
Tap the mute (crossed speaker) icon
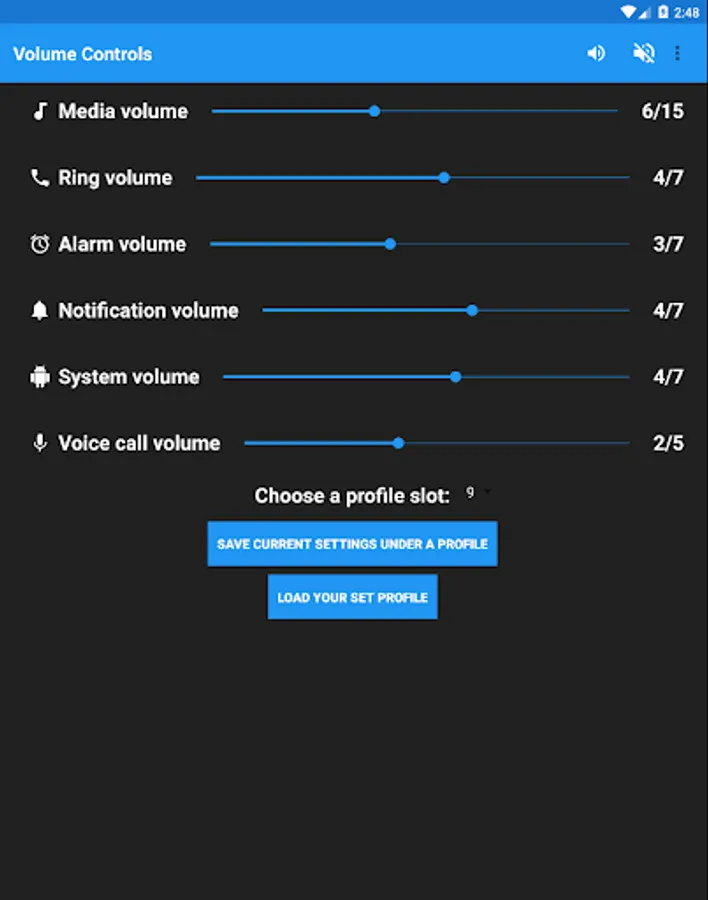[x=643, y=53]
